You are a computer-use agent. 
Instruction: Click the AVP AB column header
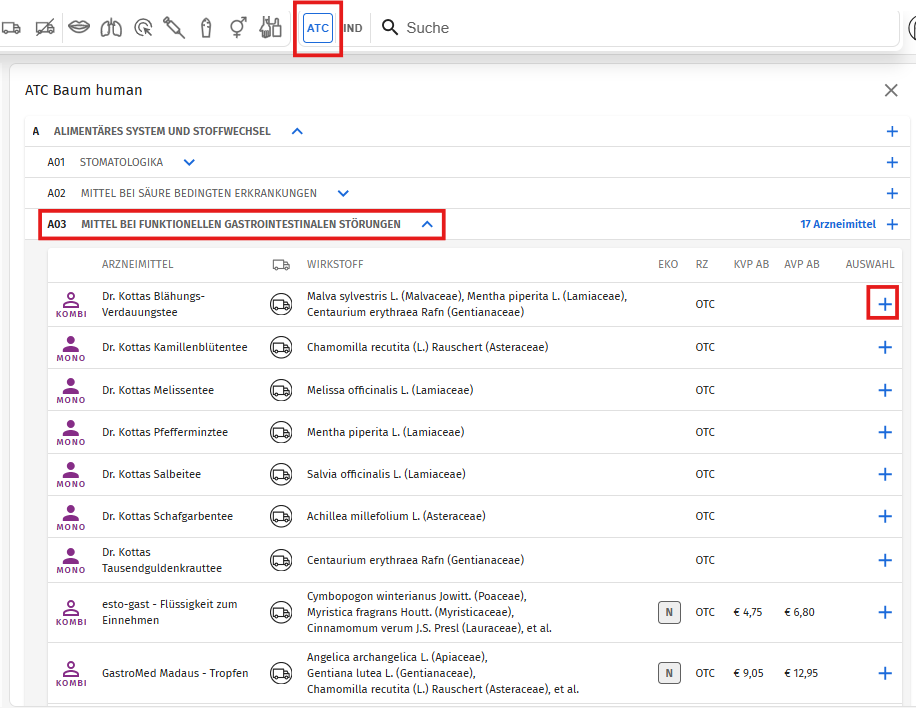tap(802, 265)
